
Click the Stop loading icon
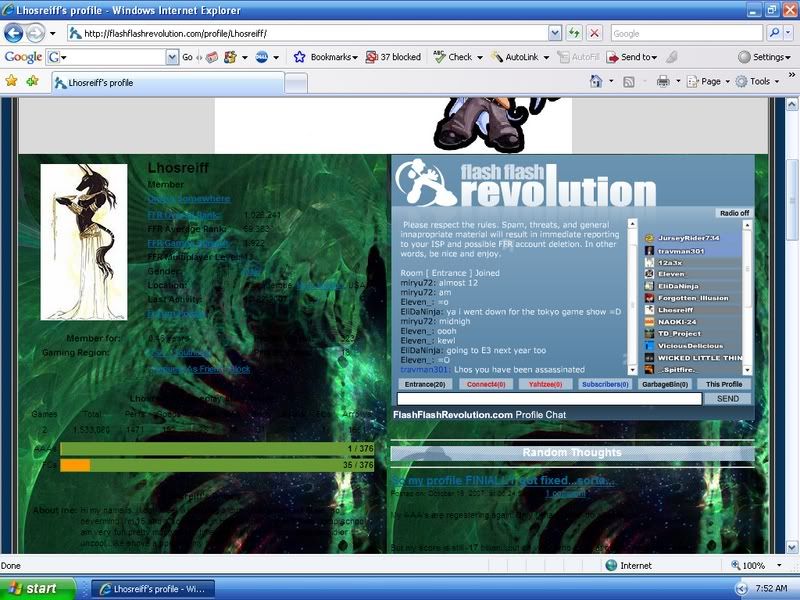[595, 33]
